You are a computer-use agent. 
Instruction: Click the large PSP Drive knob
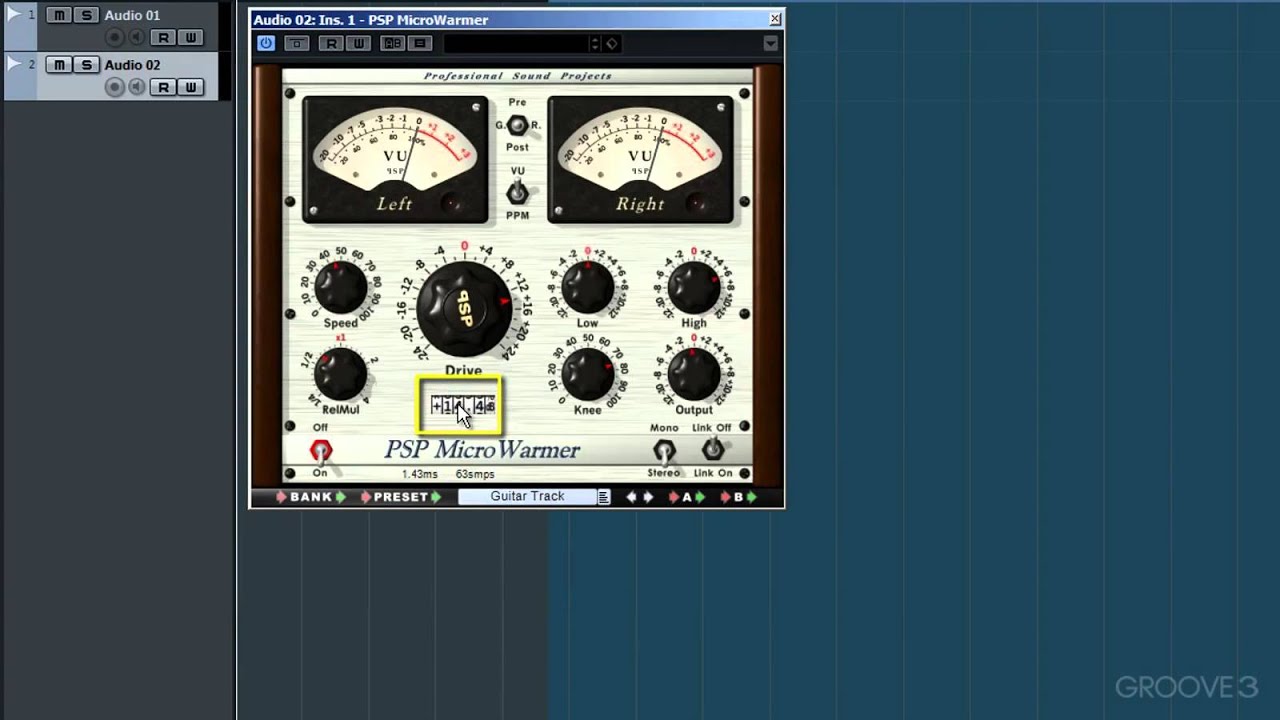(x=464, y=308)
